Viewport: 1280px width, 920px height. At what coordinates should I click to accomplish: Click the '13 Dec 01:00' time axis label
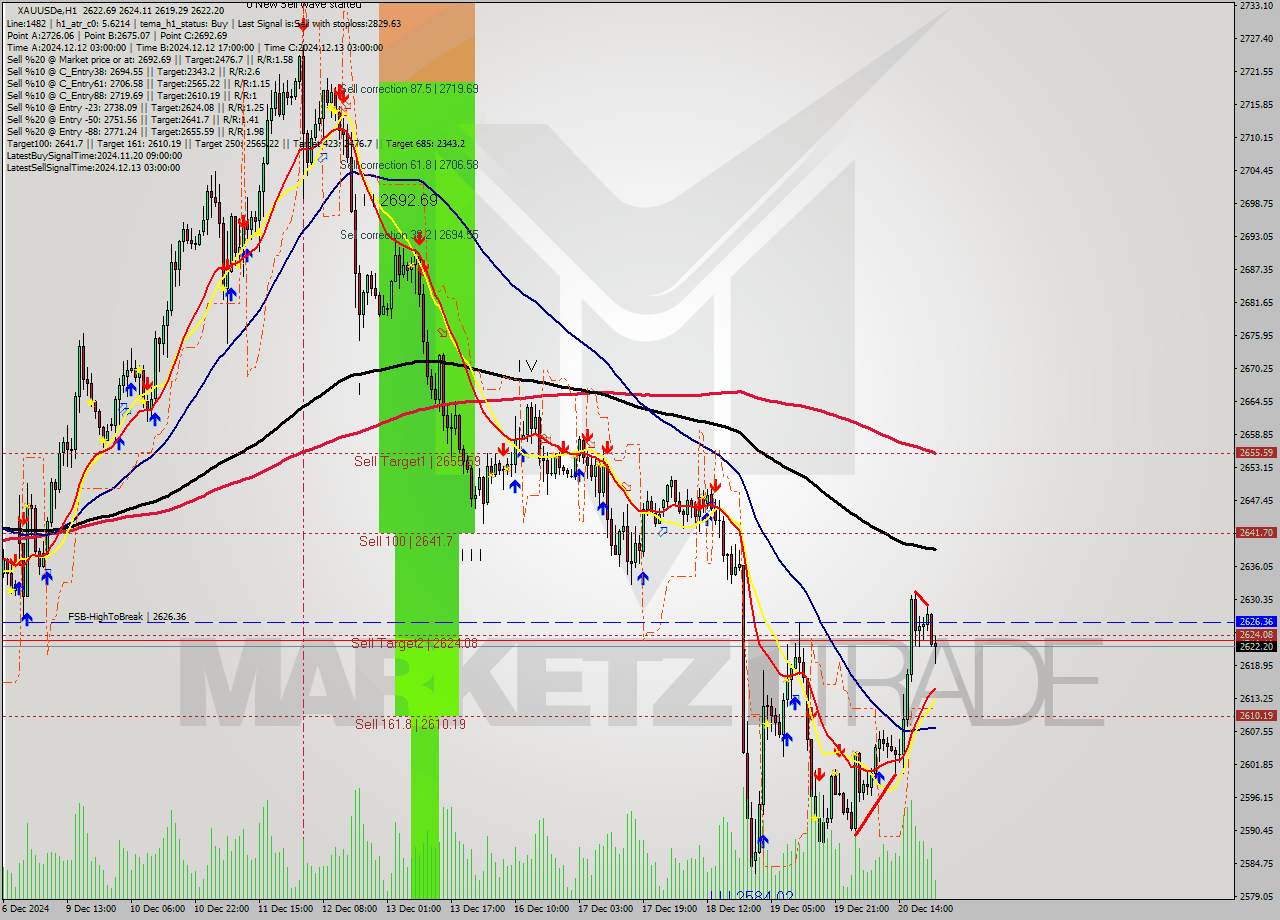pos(415,909)
